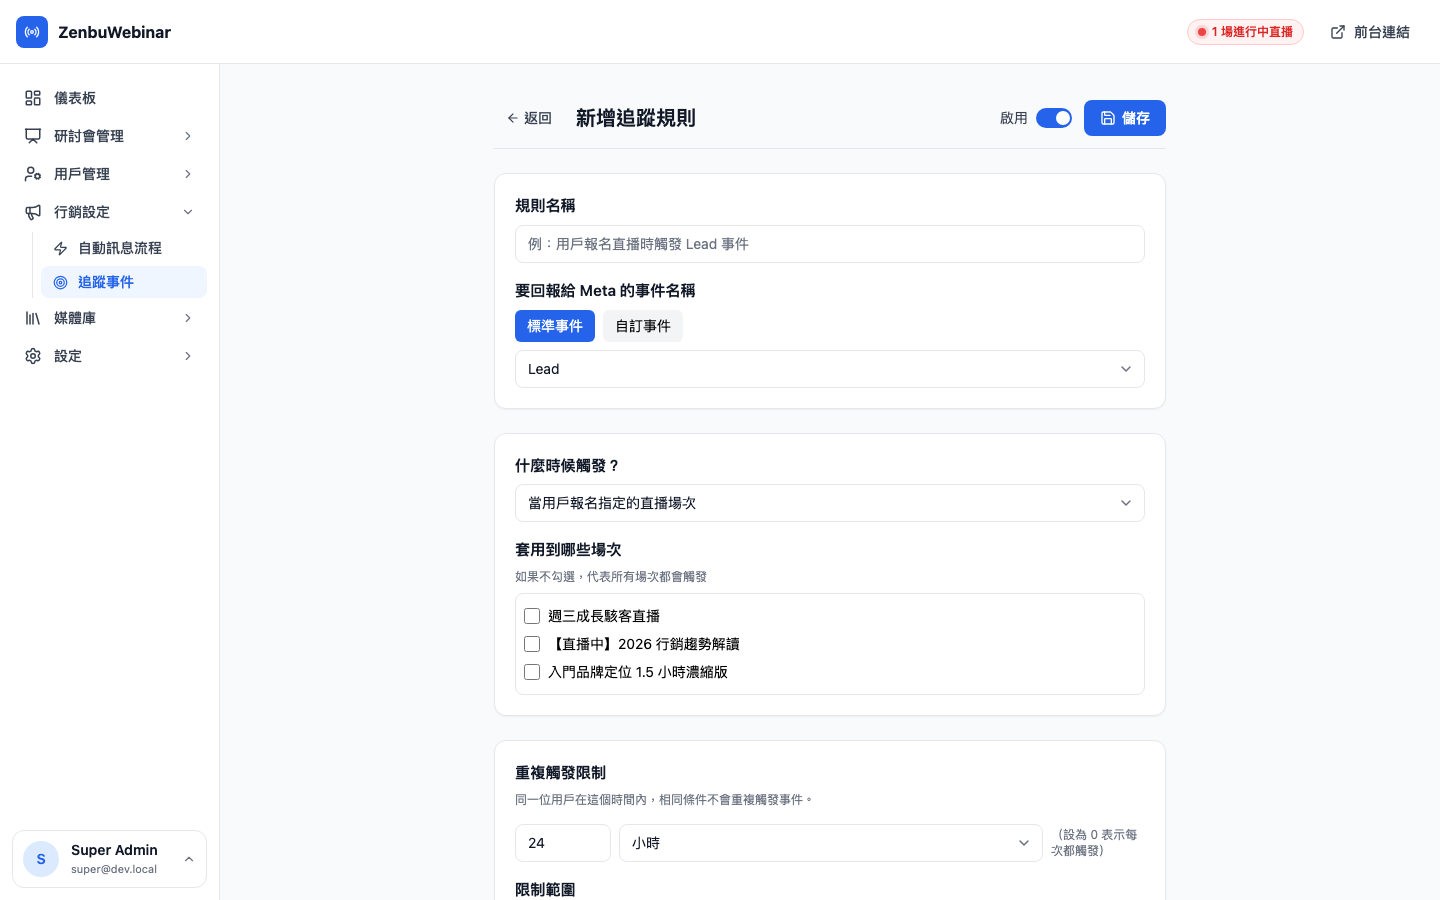Image resolution: width=1440 pixels, height=900 pixels.
Task: Open the 當用戶報名指定的直播場次 trigger dropdown
Action: pyautogui.click(x=829, y=503)
